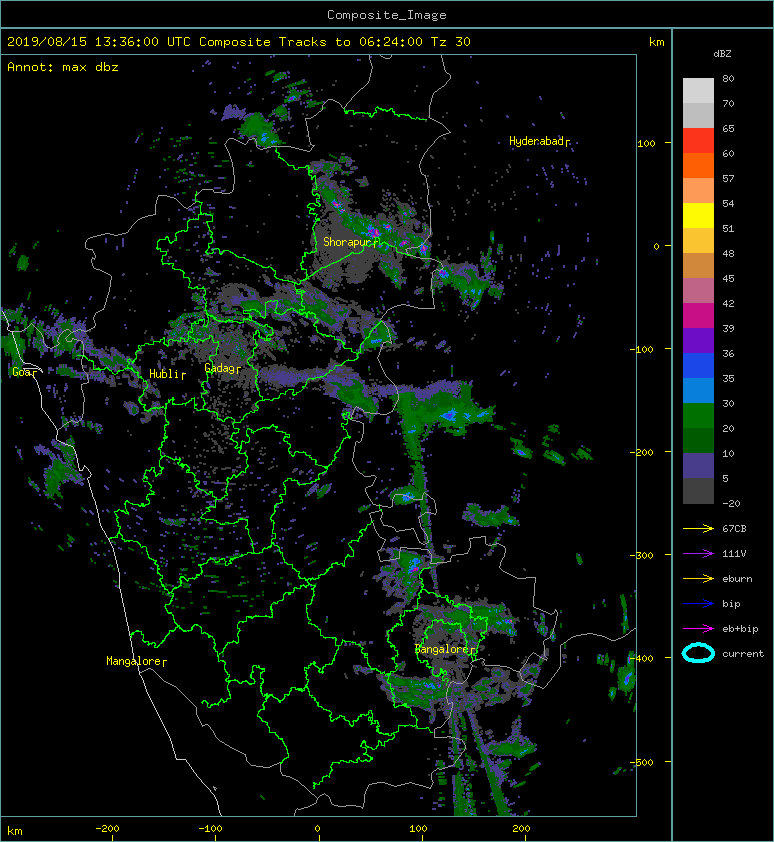The width and height of the screenshot is (774, 842).
Task: Click the magenta arrow icon beside eb+bip
Action: (x=698, y=628)
